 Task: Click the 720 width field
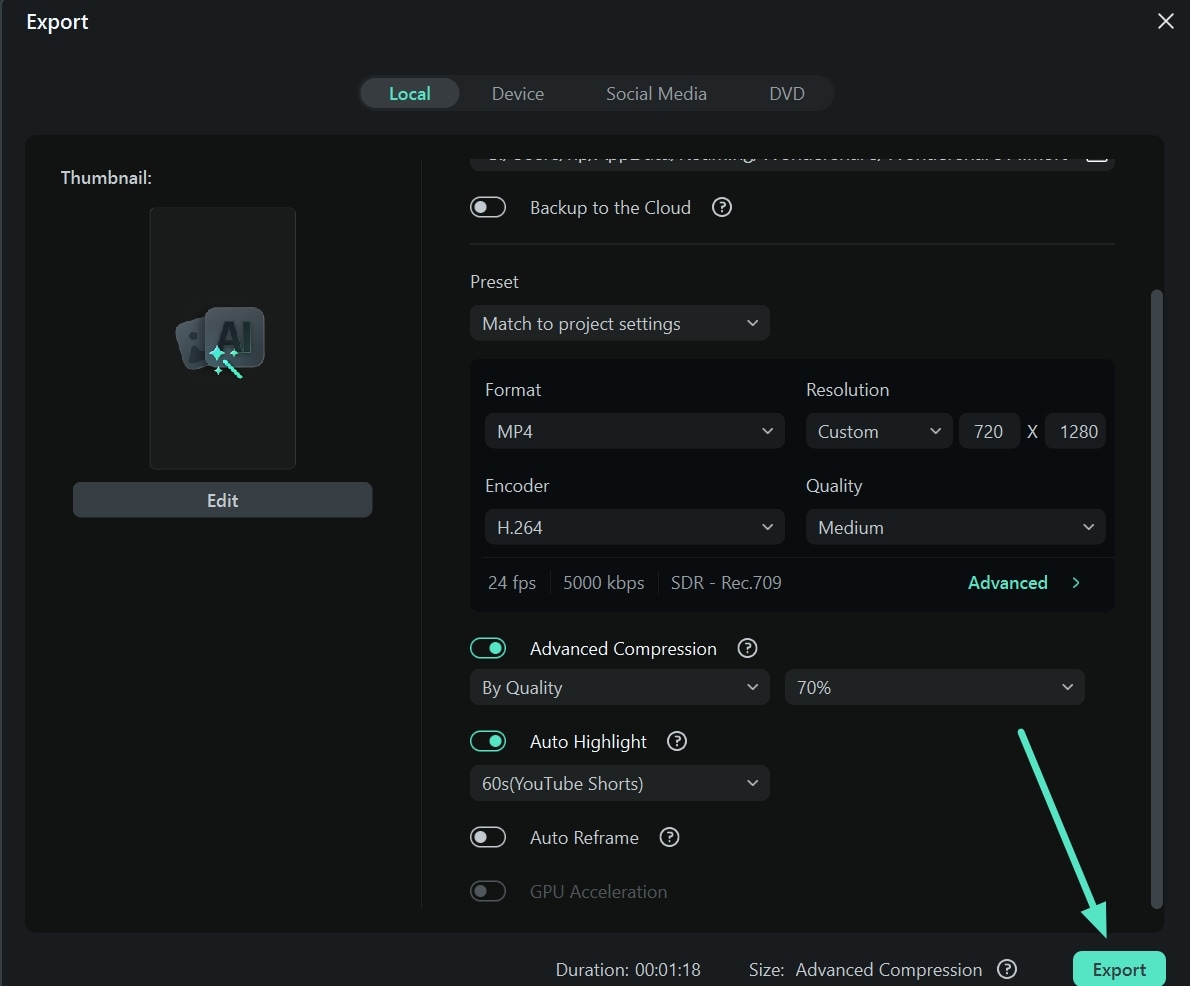(x=989, y=431)
